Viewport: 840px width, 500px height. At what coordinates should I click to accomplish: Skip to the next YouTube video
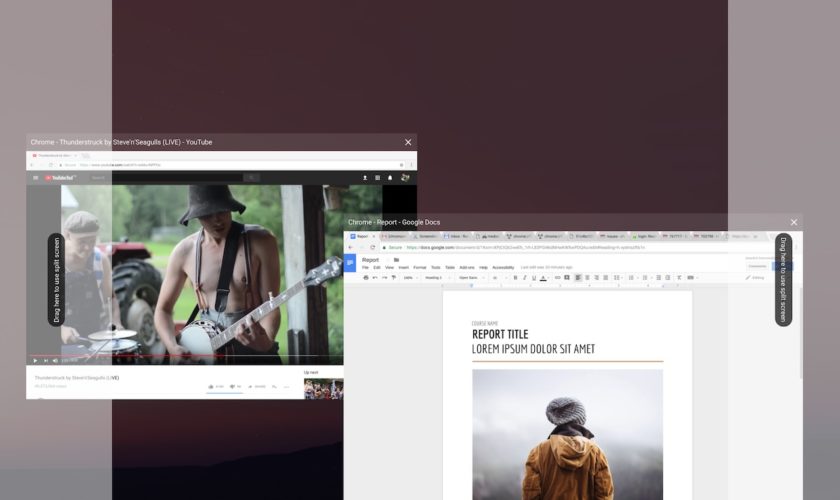pos(46,360)
